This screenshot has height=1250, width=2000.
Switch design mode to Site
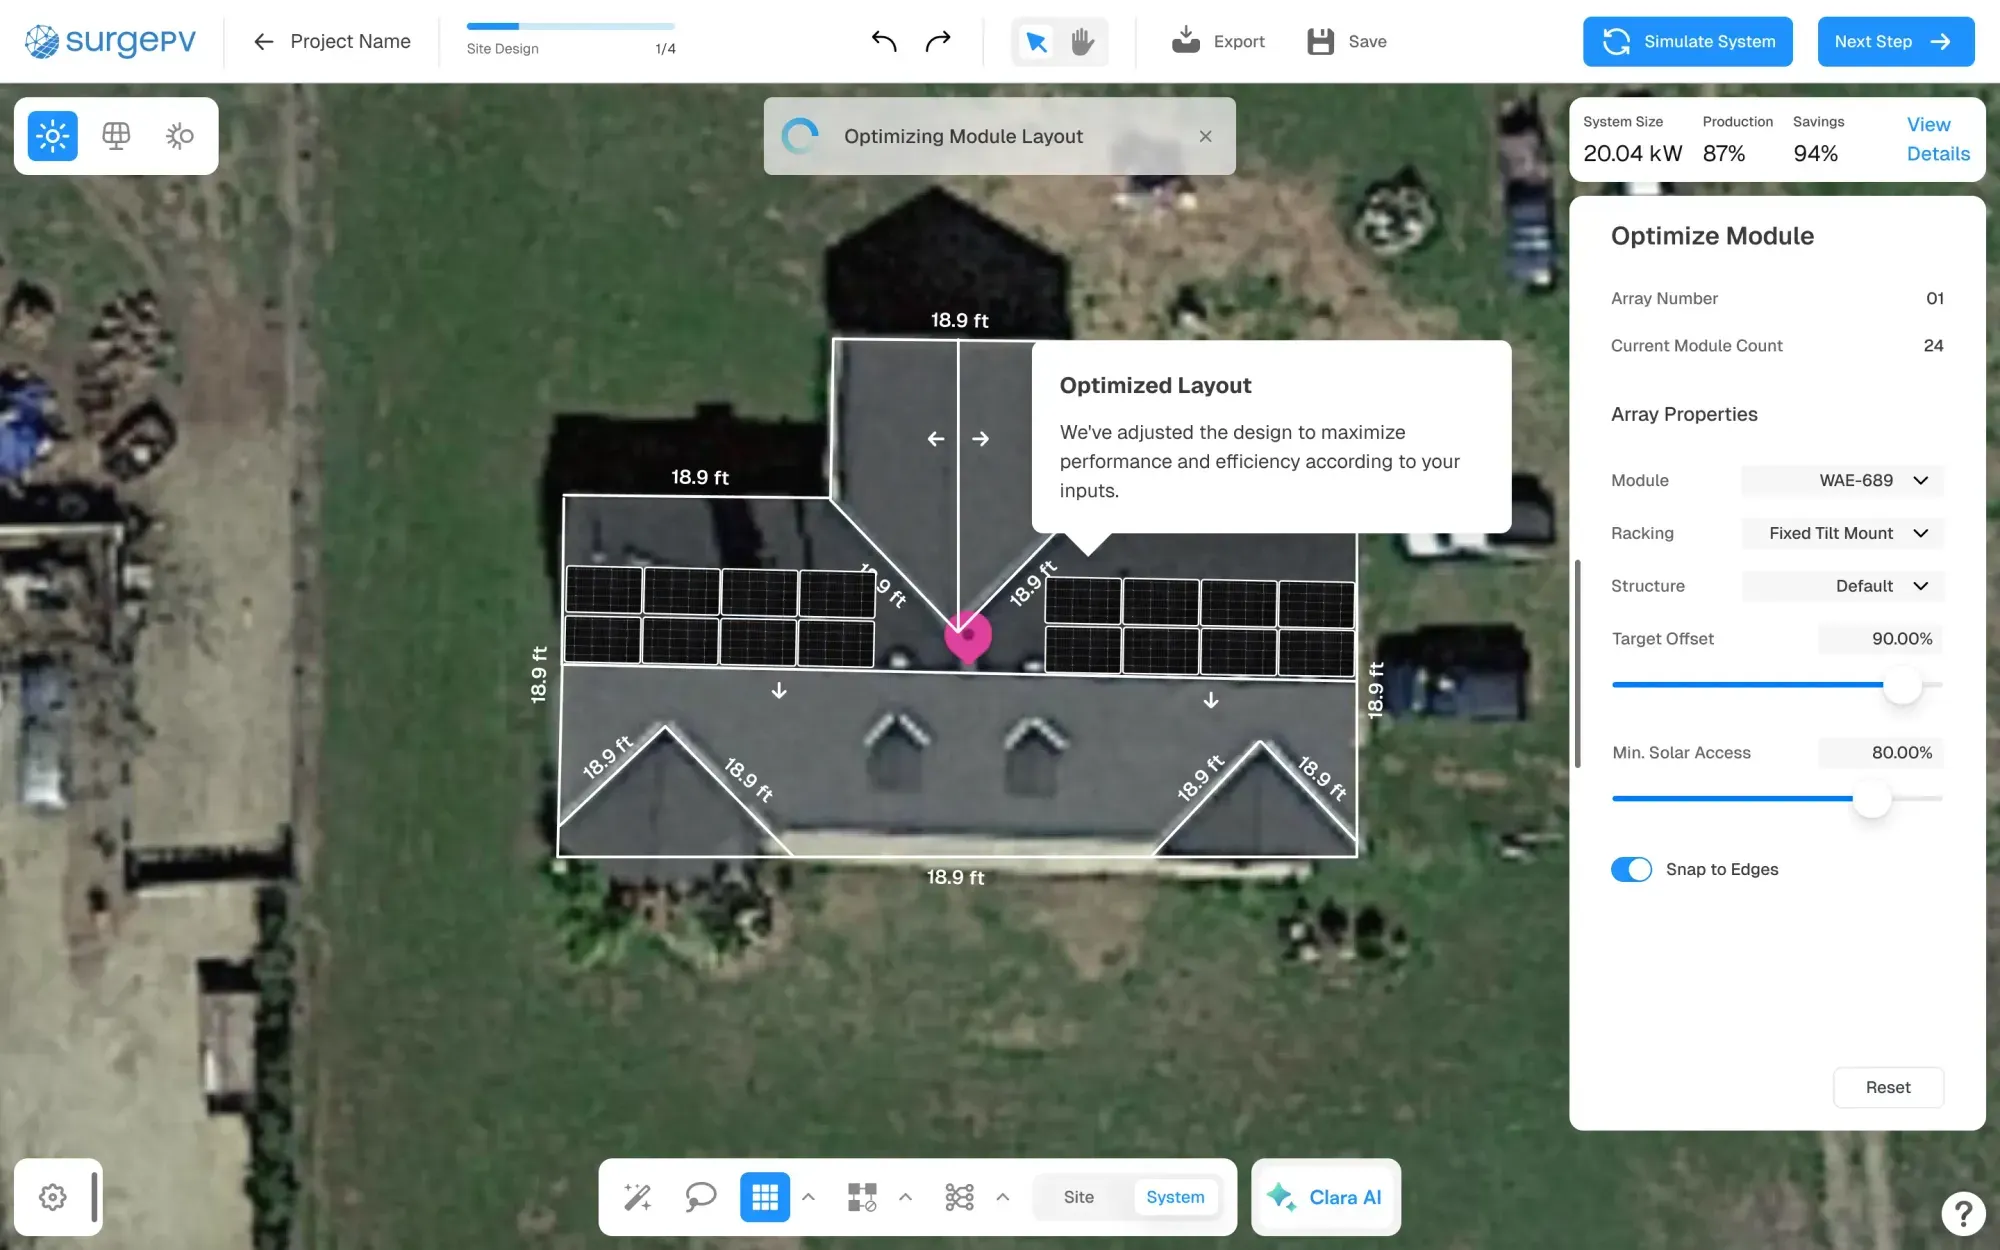tap(1079, 1196)
